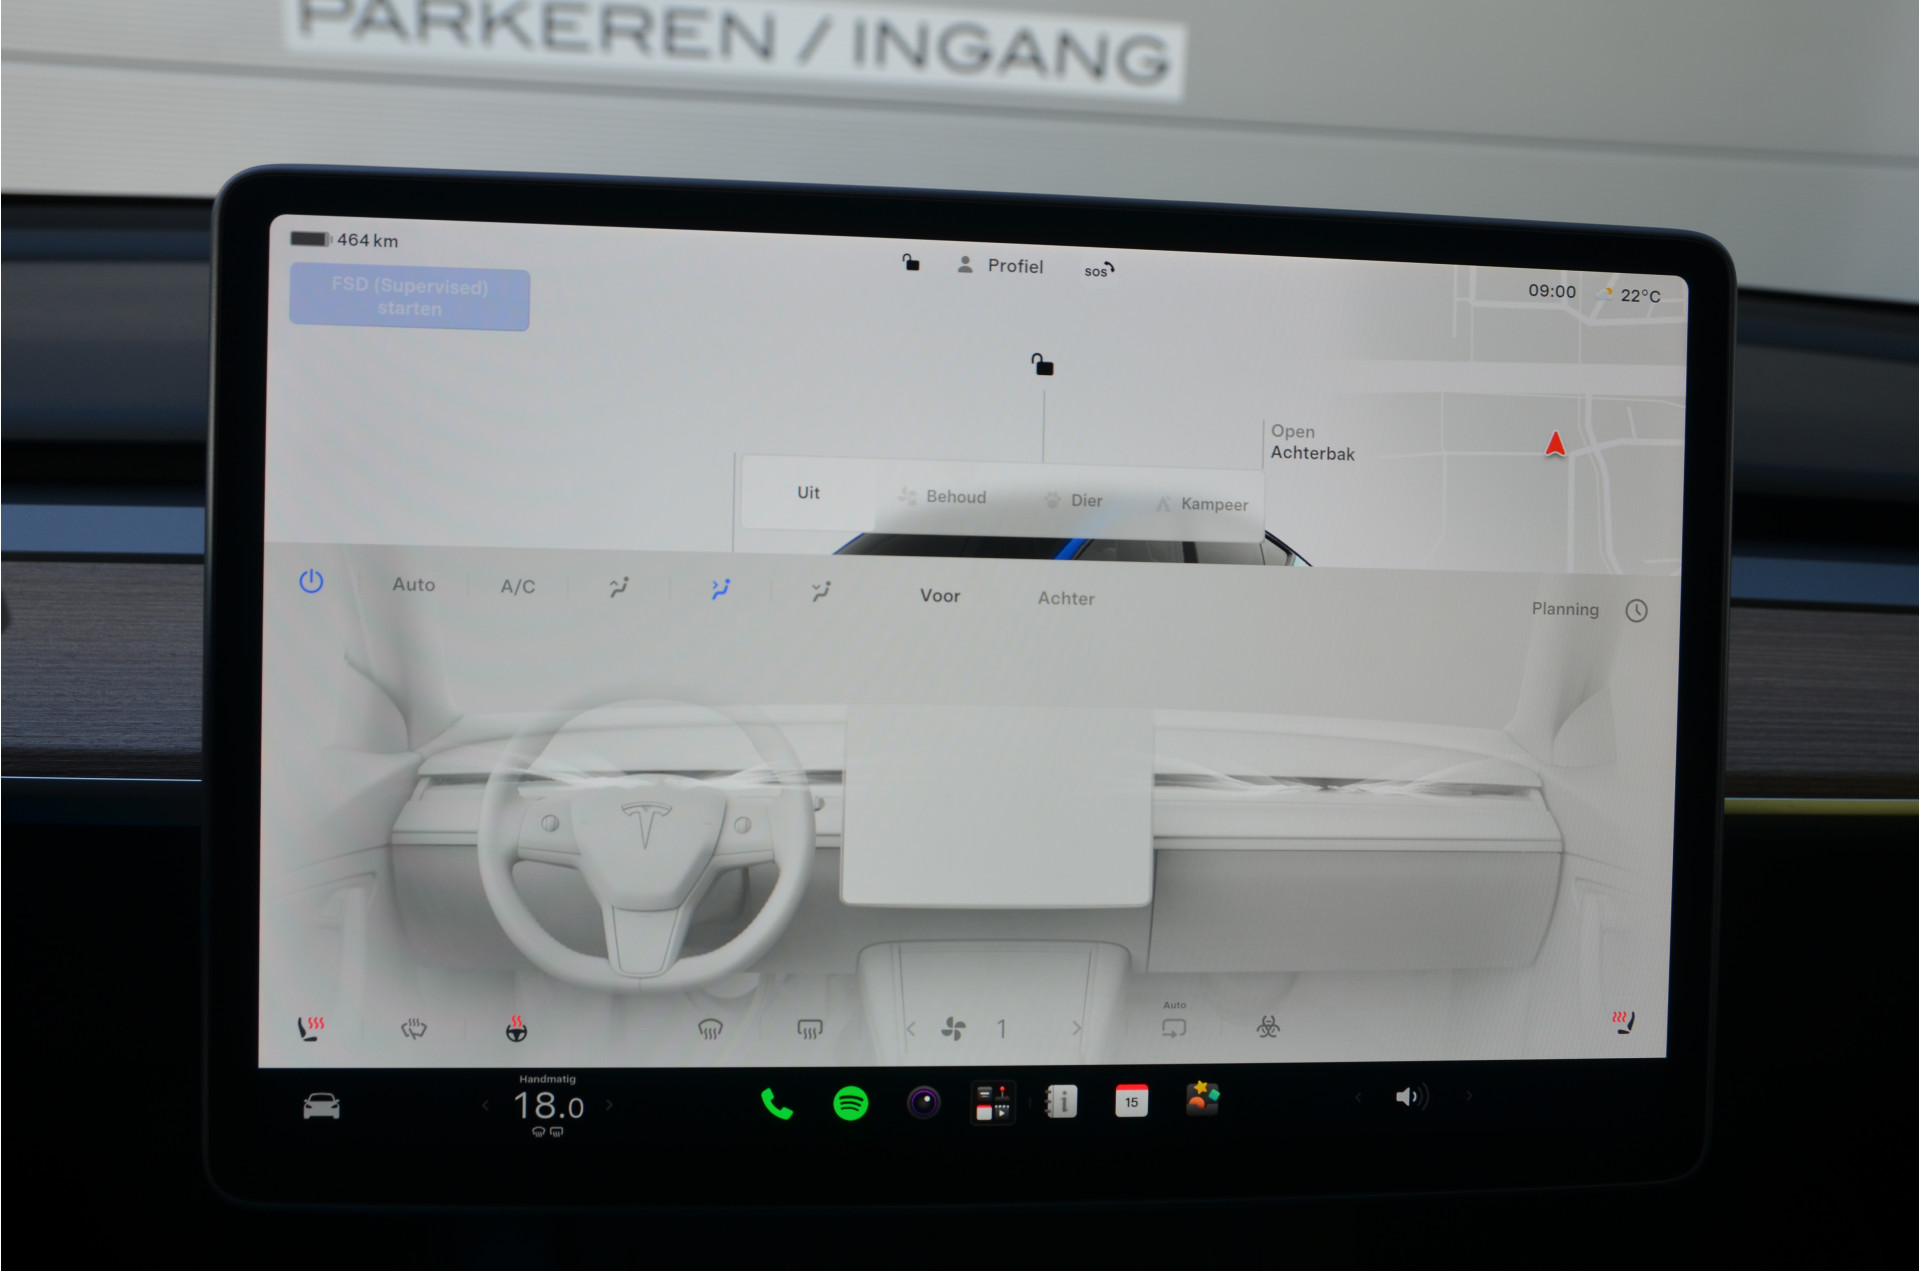Open climate Planning schedule
This screenshot has width=1920, height=1271.
point(1589,609)
